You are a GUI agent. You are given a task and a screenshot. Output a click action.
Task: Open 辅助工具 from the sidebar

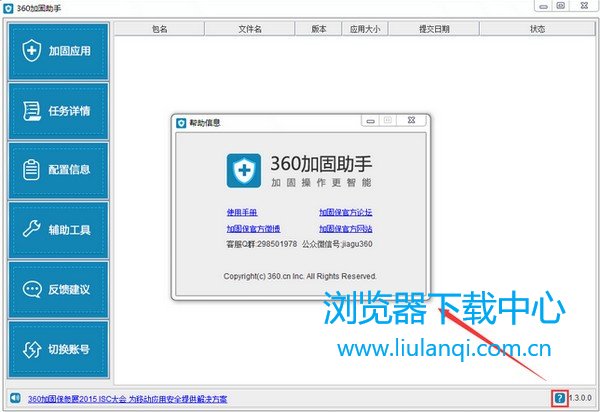59,230
